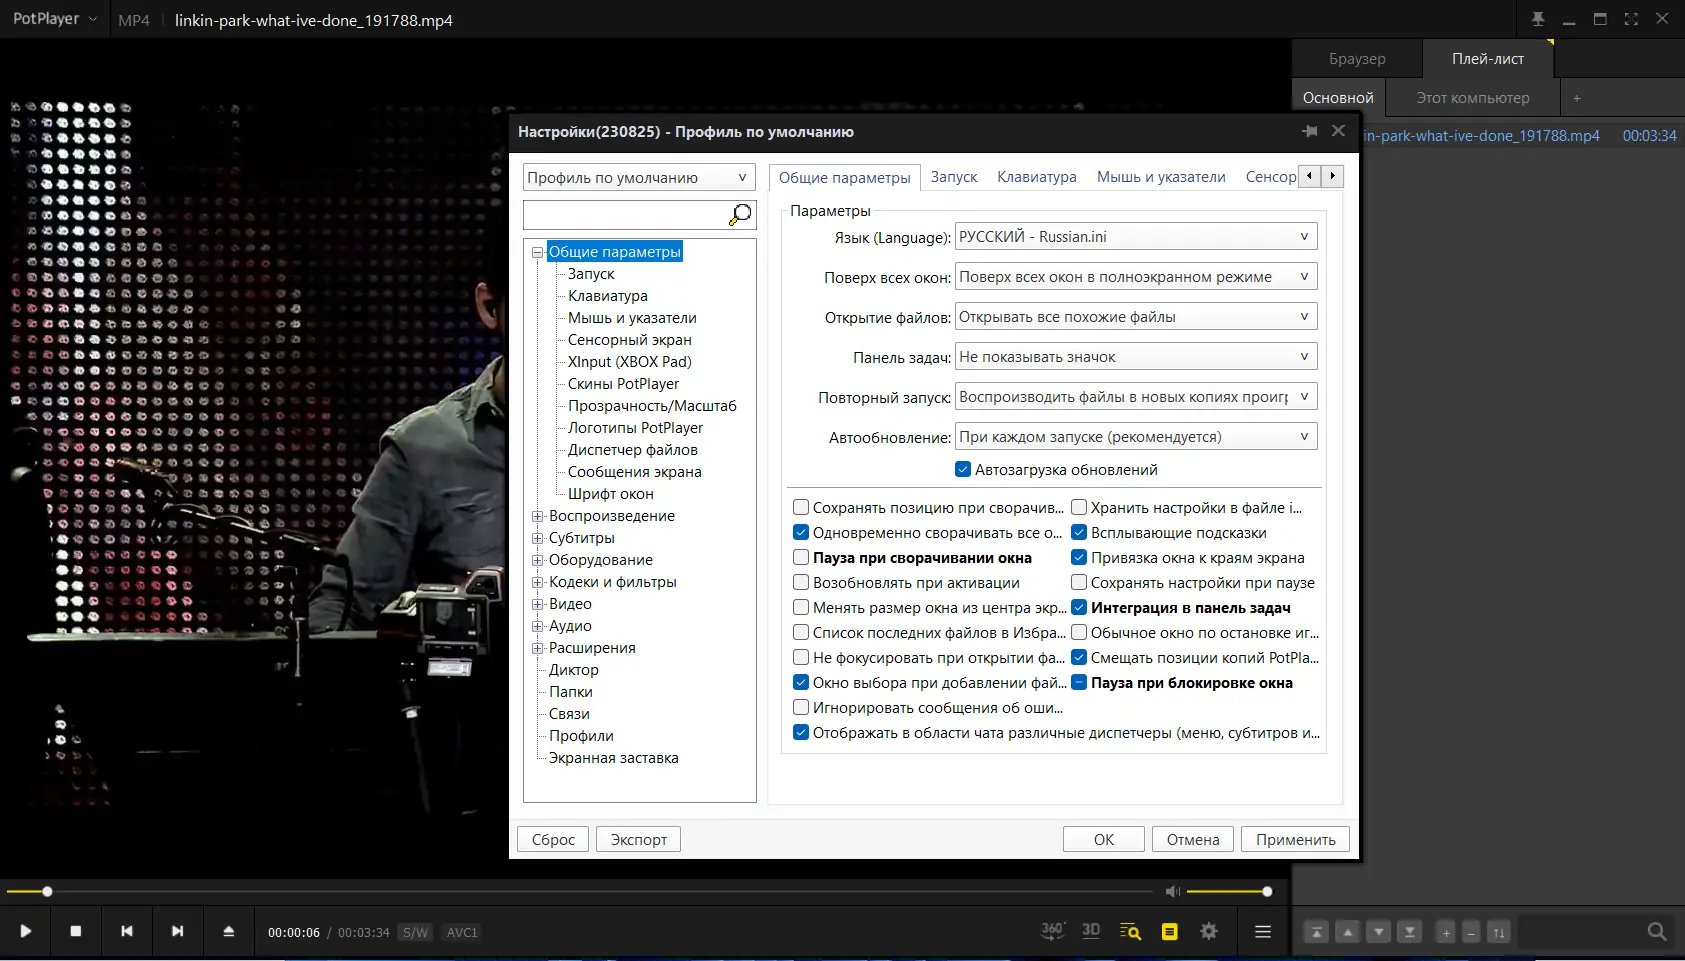Click the hamburger menu icon in the control bar

1263,931
